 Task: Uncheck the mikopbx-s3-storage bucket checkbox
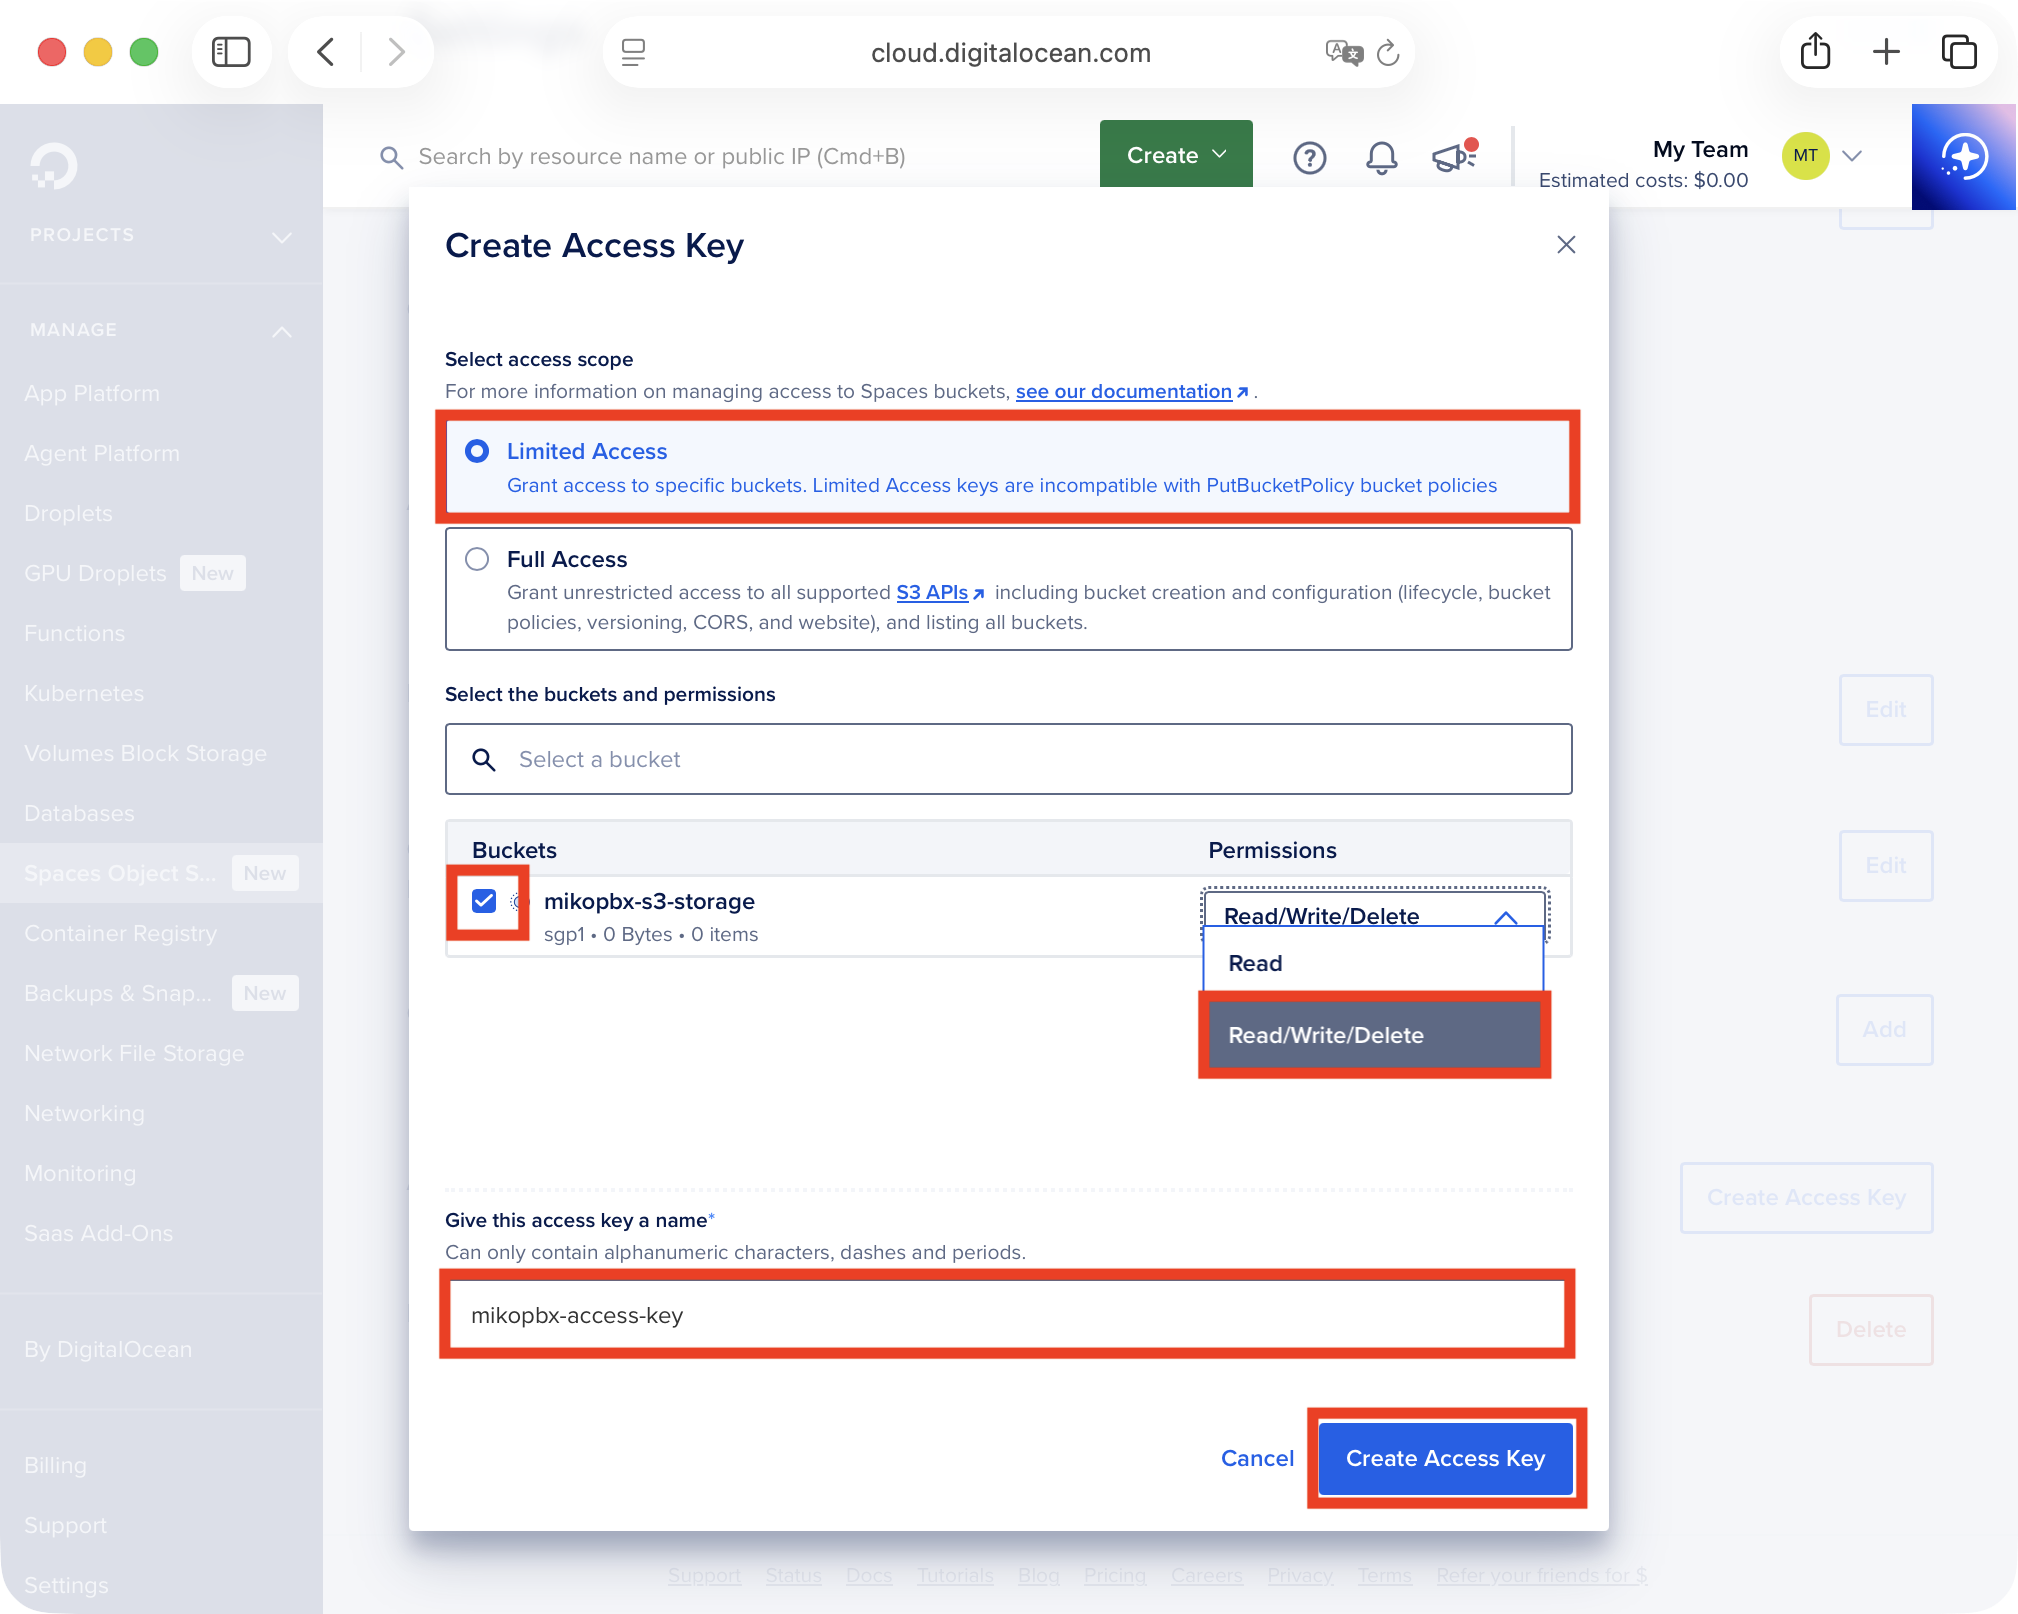484,901
